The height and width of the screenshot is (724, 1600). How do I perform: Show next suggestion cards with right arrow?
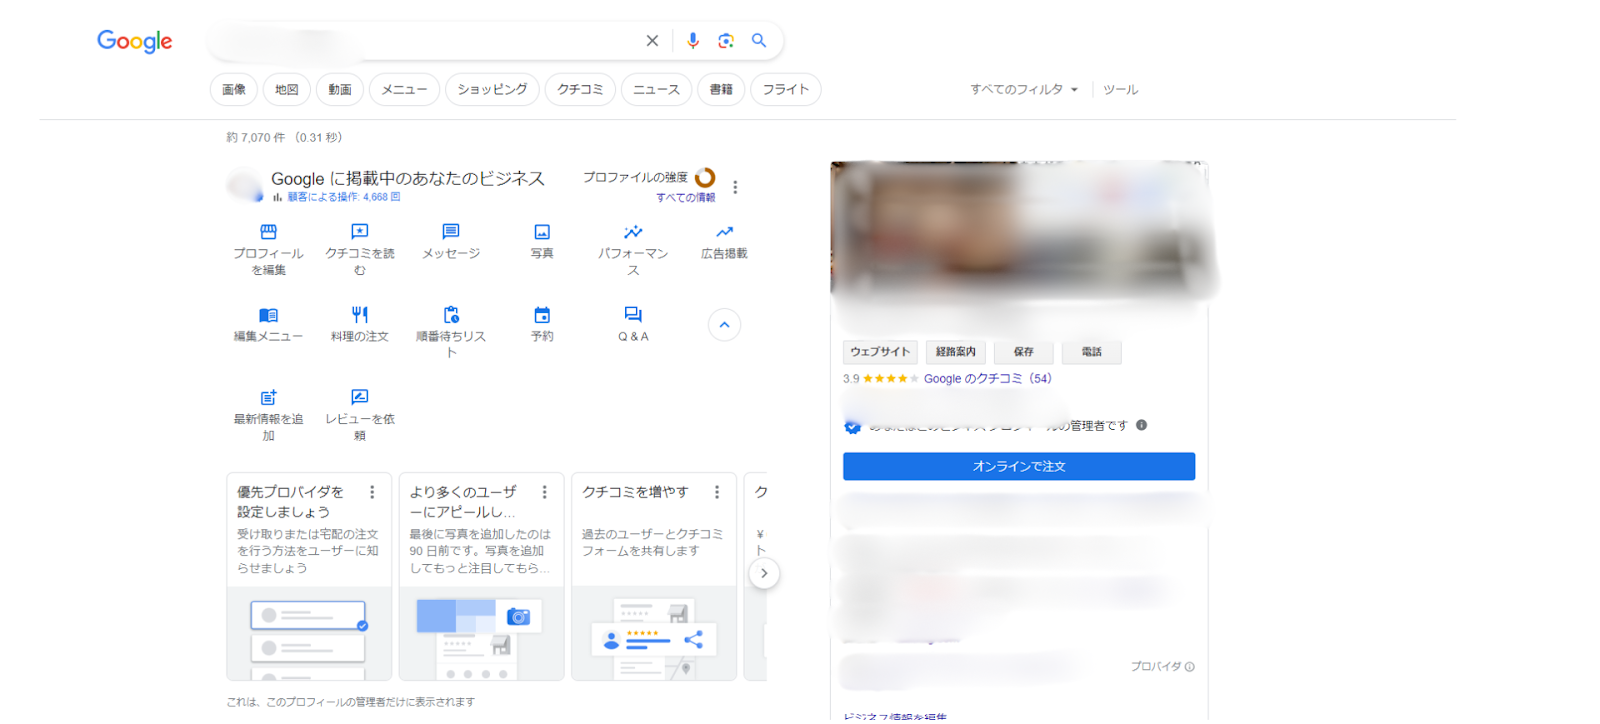point(764,573)
